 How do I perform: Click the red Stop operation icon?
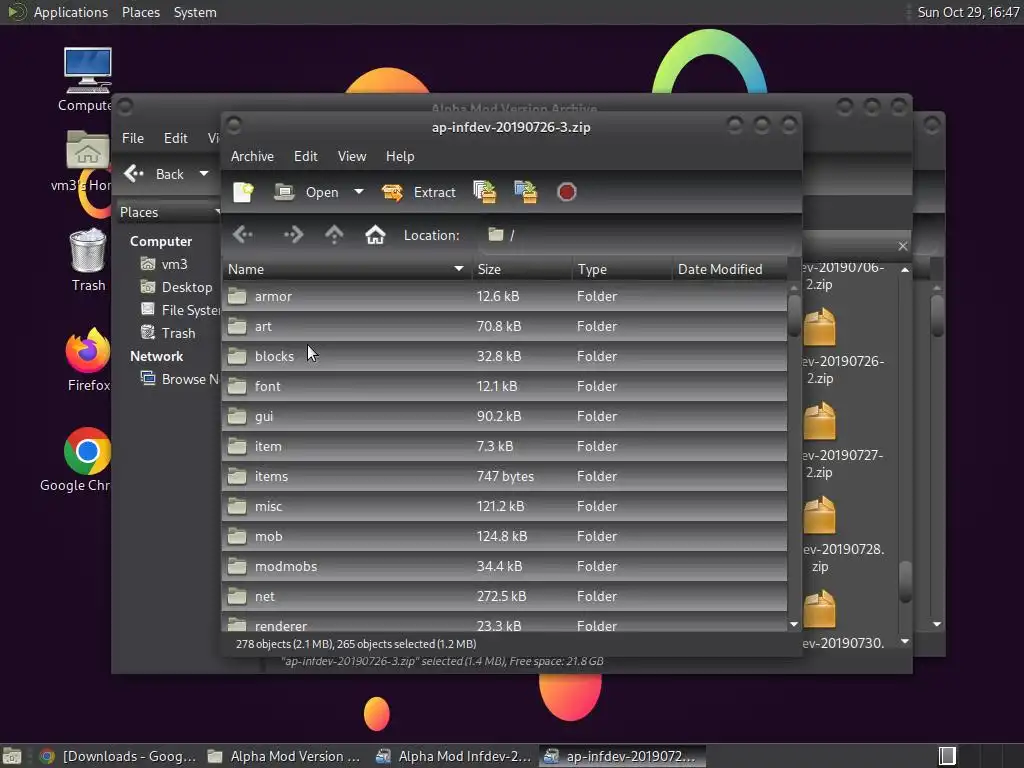(566, 192)
